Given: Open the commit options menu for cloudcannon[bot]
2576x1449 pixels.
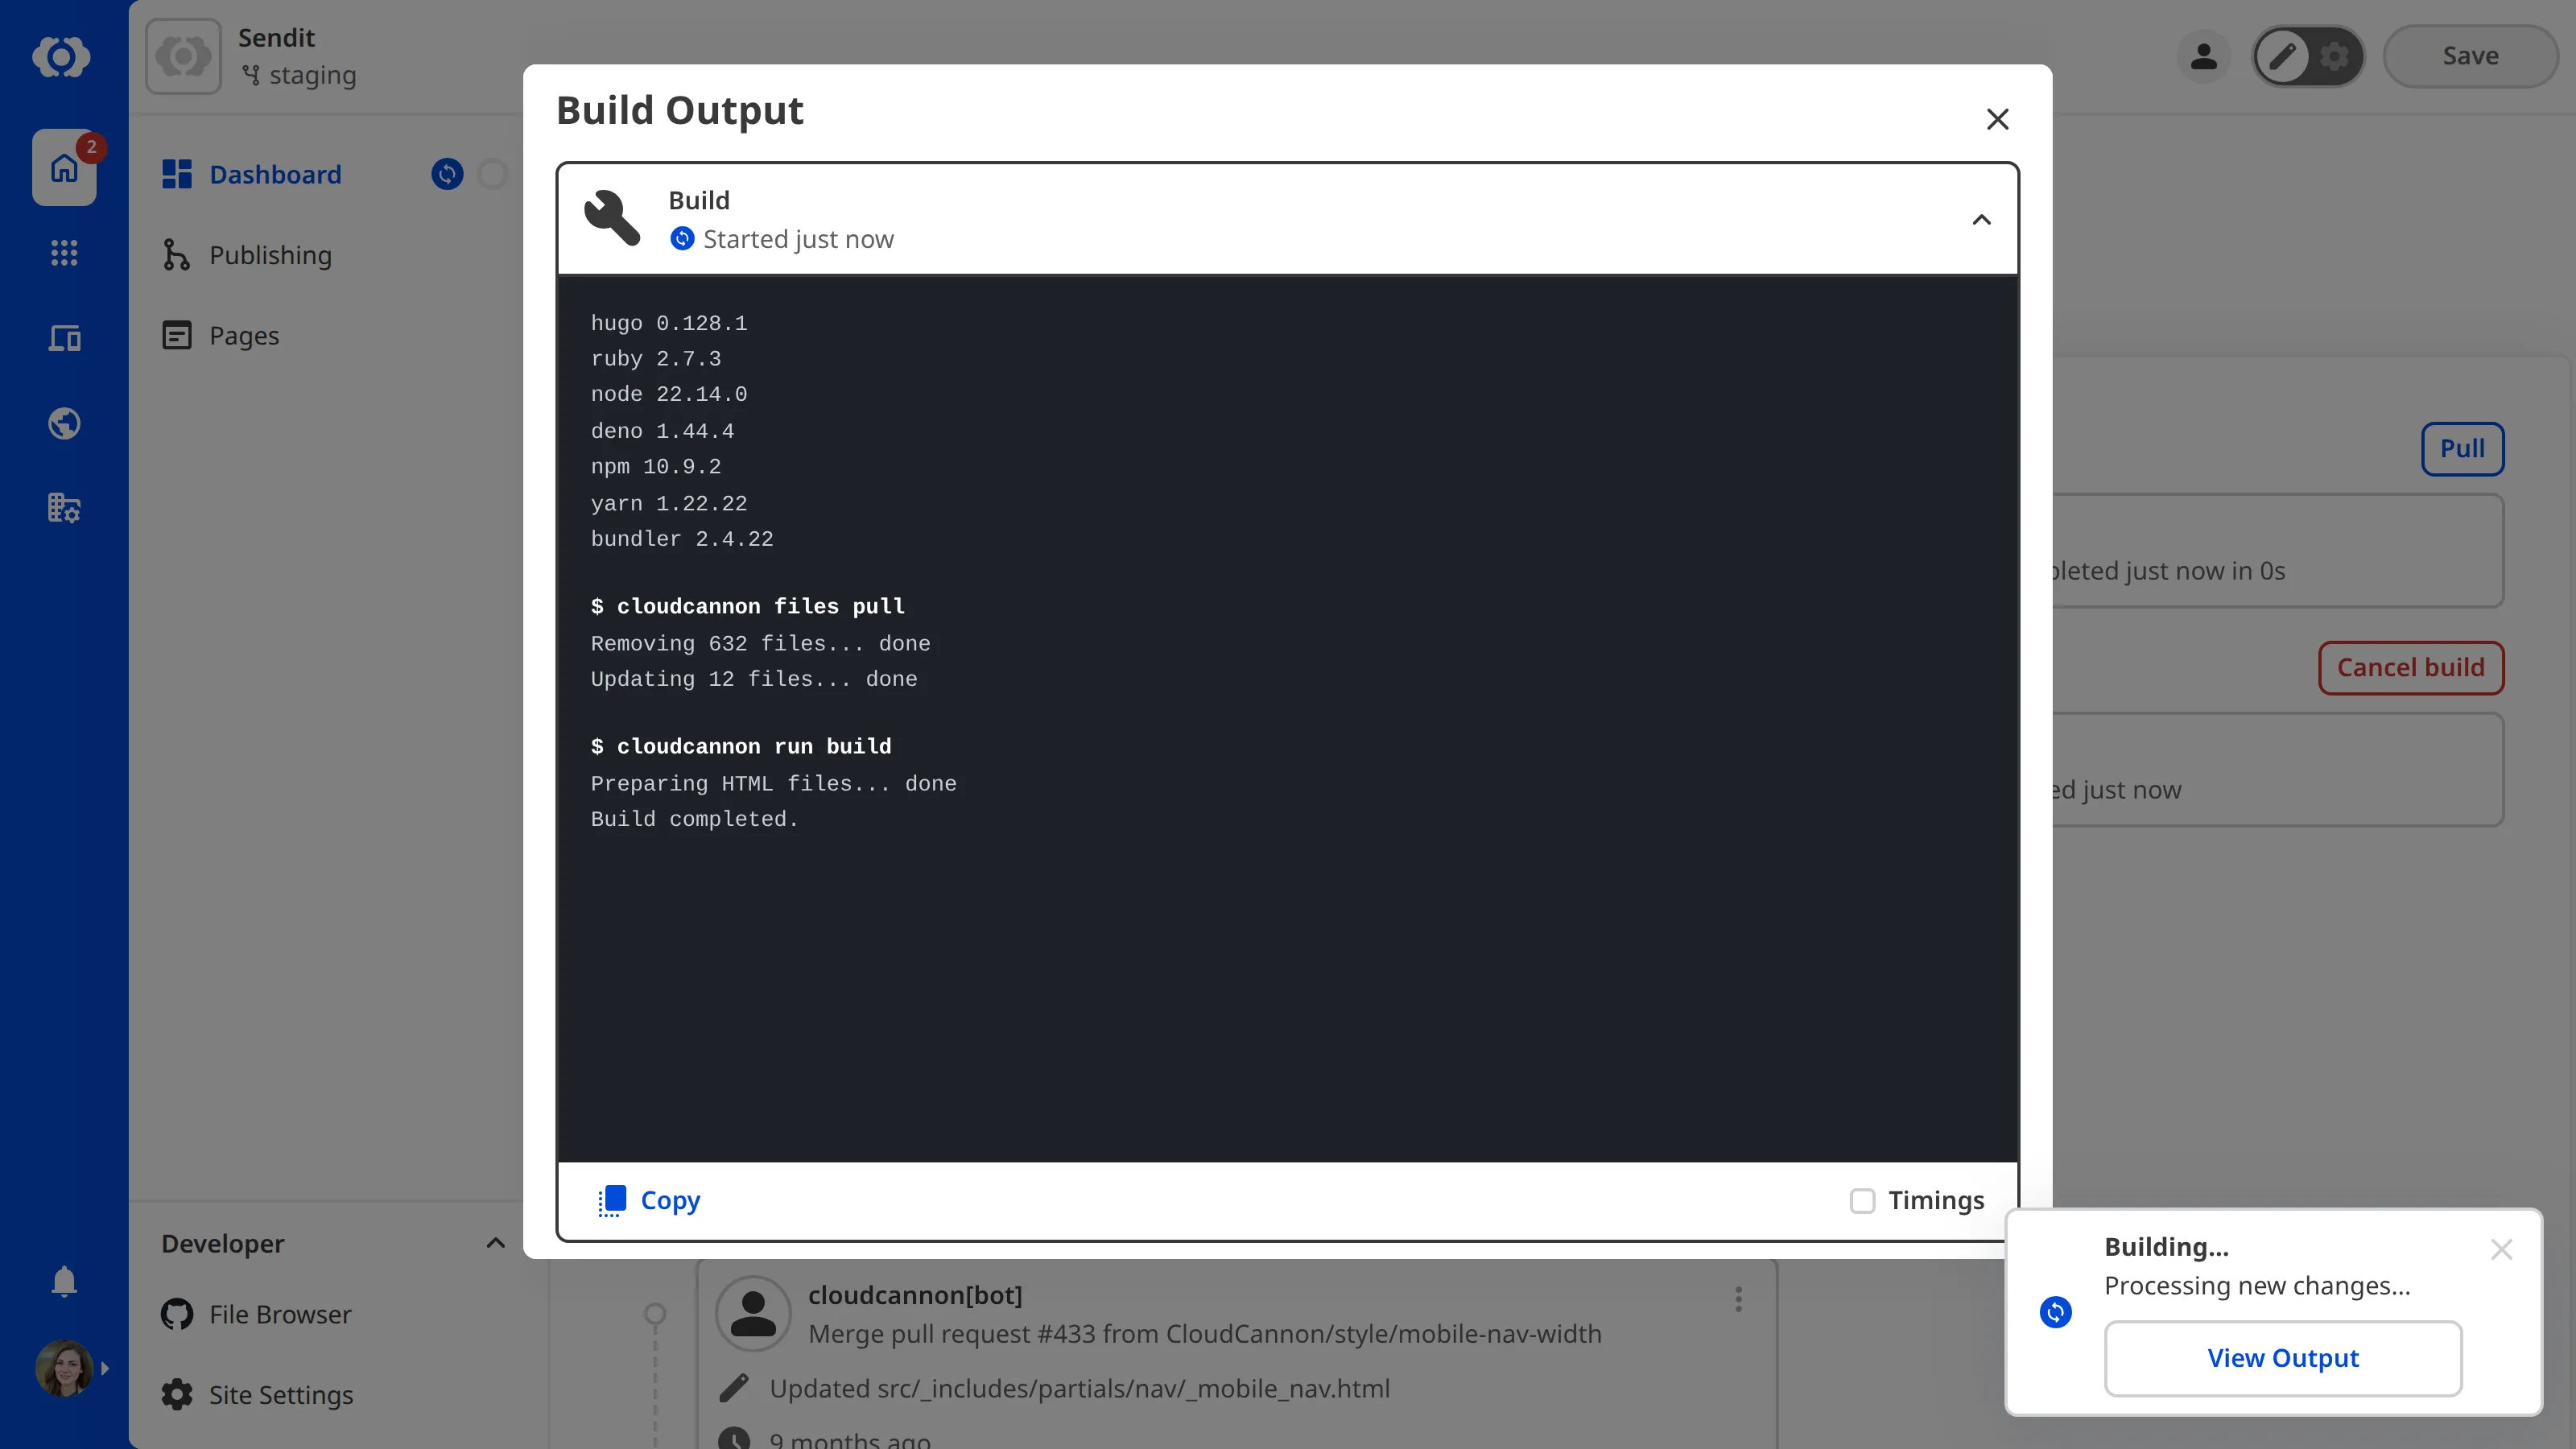Looking at the screenshot, I should coord(1738,1298).
